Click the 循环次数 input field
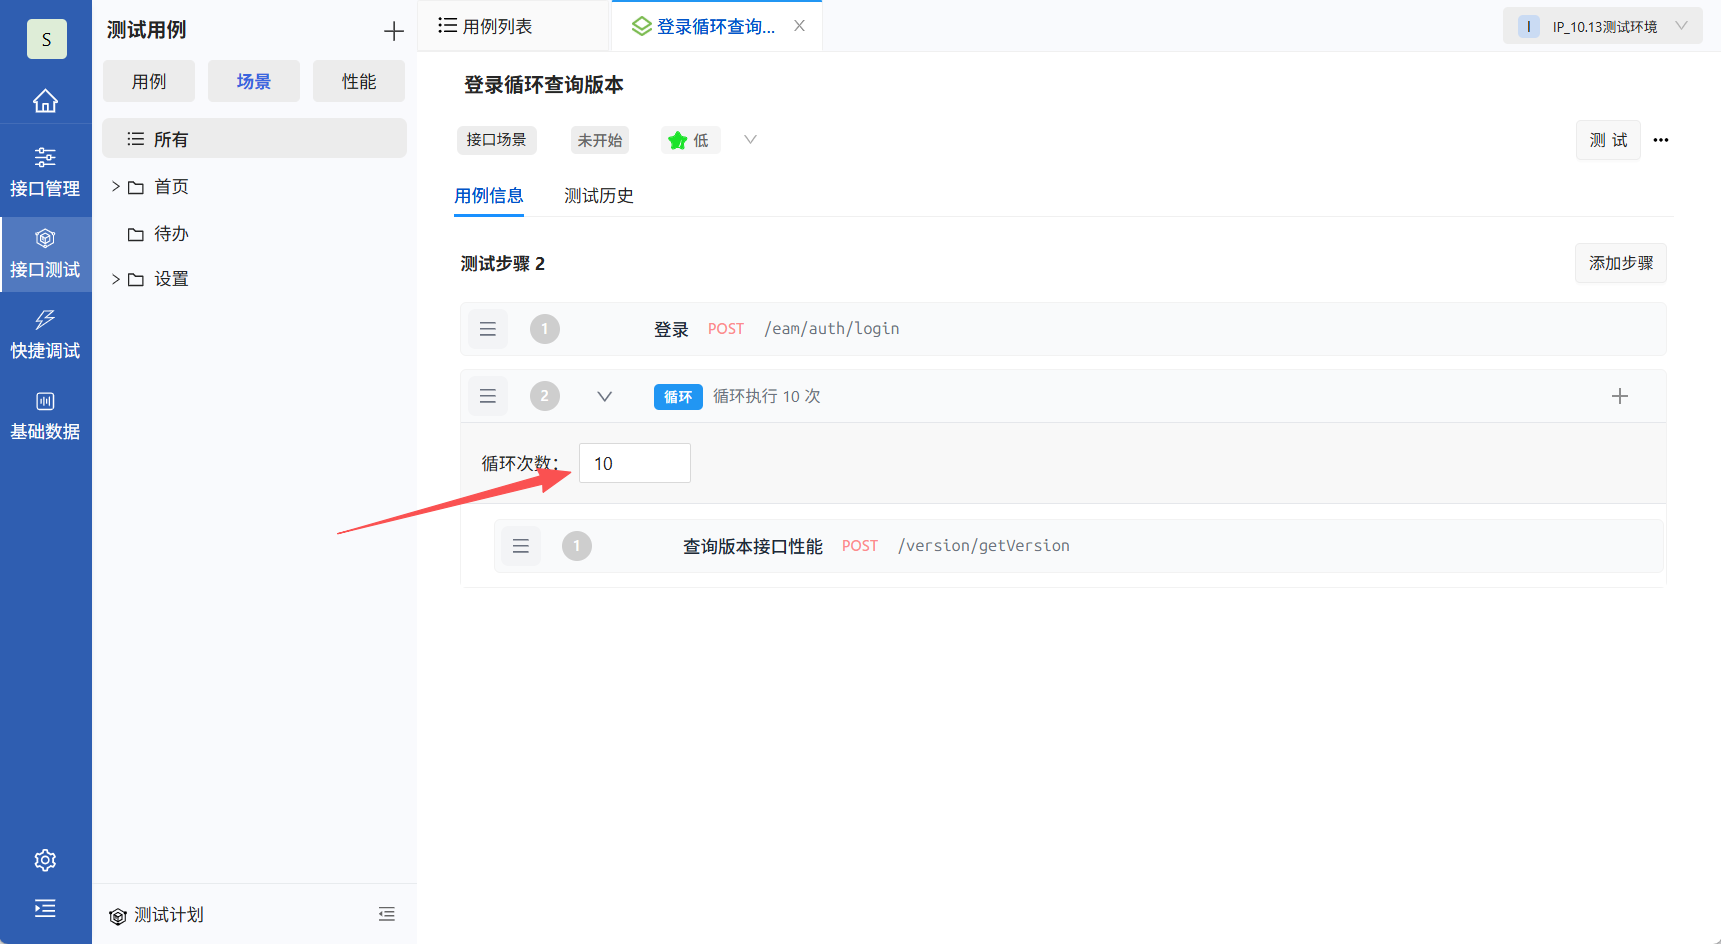 [x=634, y=462]
